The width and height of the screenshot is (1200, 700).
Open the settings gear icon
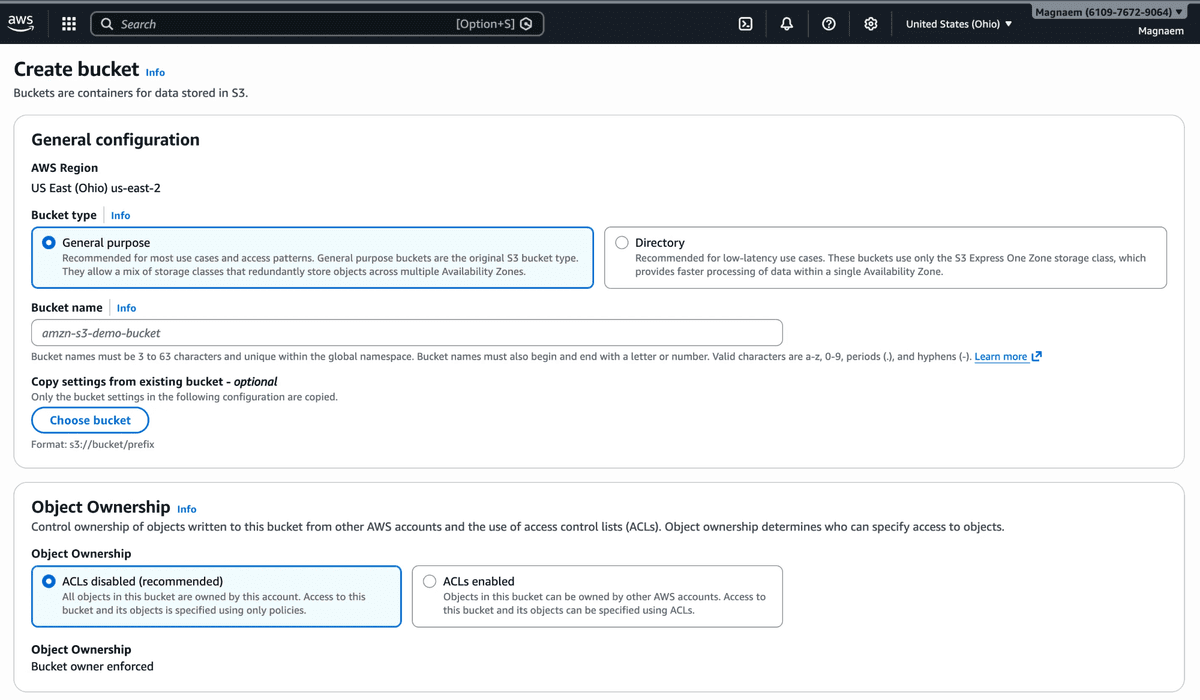point(871,24)
